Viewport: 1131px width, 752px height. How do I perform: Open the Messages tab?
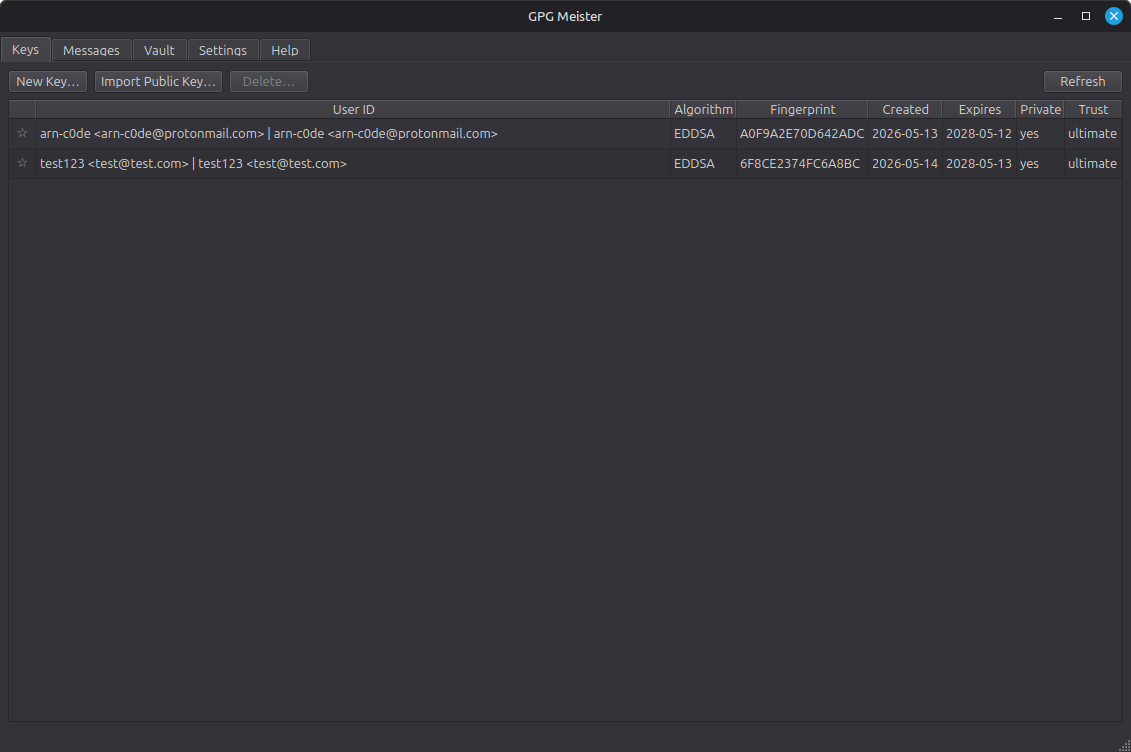click(x=92, y=50)
